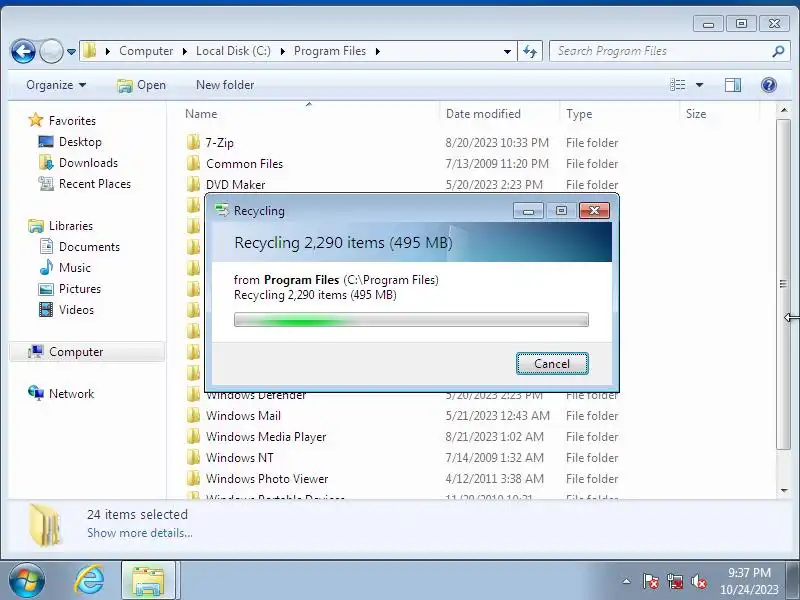Image resolution: width=800 pixels, height=600 pixels.
Task: Click the 7/14/2009 1:32 AM date cell
Action: 494,458
